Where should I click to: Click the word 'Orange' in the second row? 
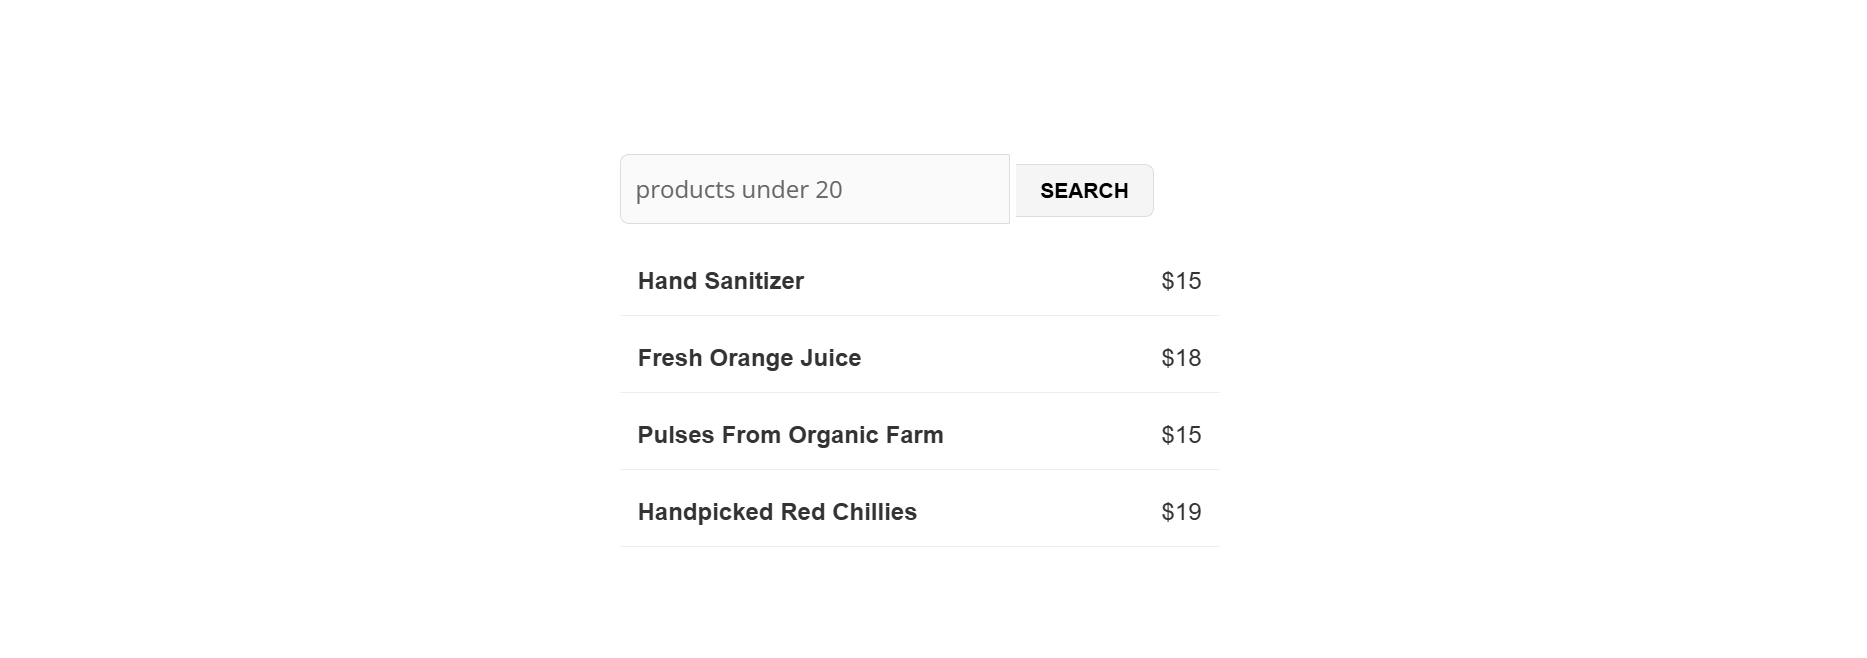pos(748,358)
